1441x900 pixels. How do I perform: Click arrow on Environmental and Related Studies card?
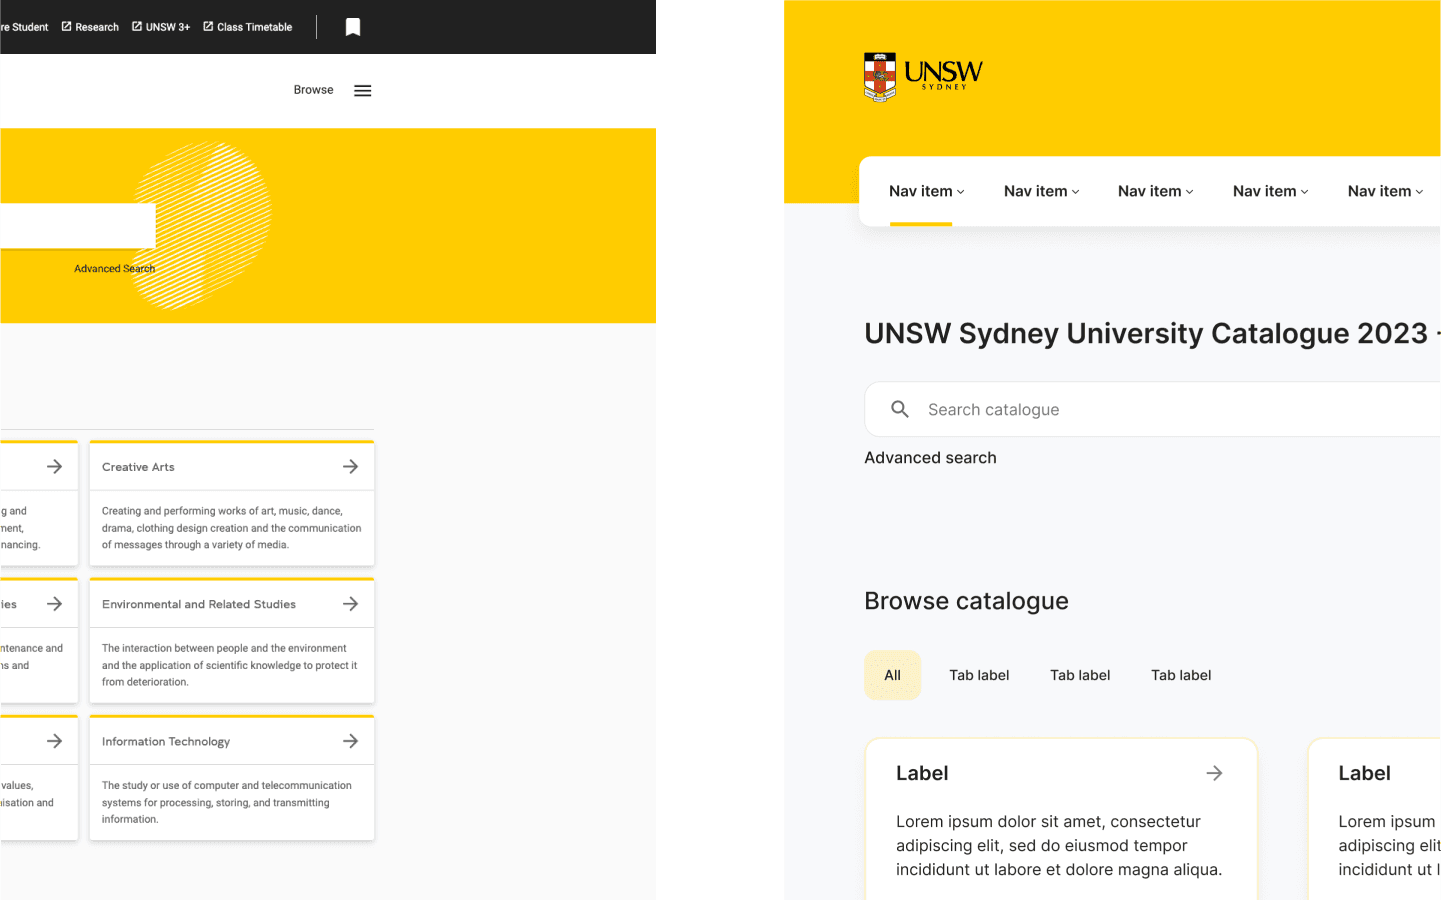[x=351, y=604]
